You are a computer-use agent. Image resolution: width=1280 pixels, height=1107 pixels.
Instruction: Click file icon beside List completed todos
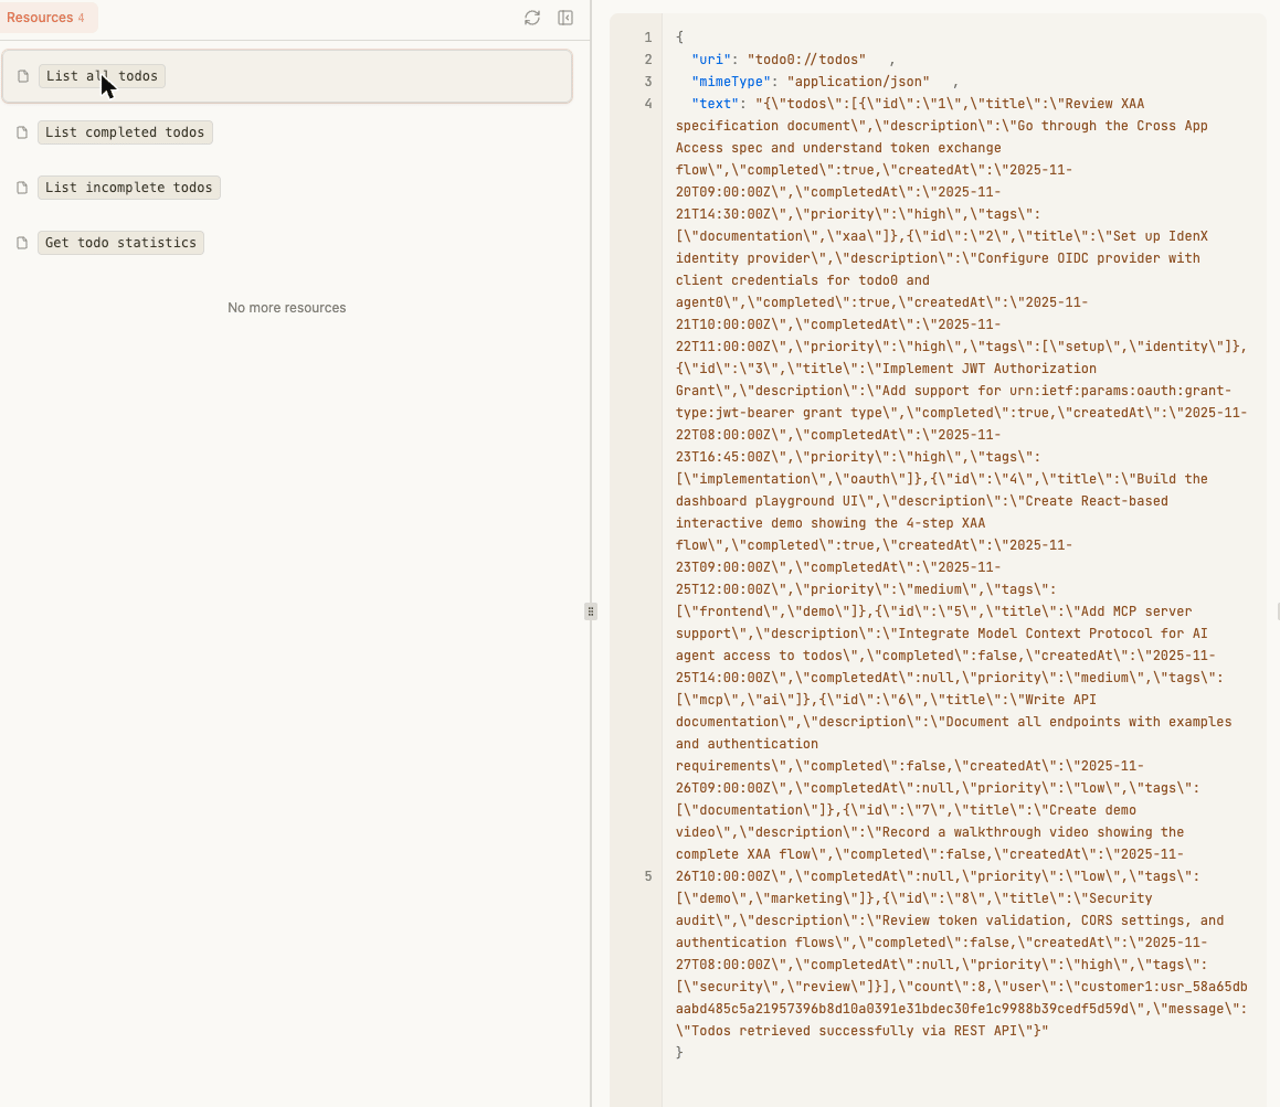point(22,132)
